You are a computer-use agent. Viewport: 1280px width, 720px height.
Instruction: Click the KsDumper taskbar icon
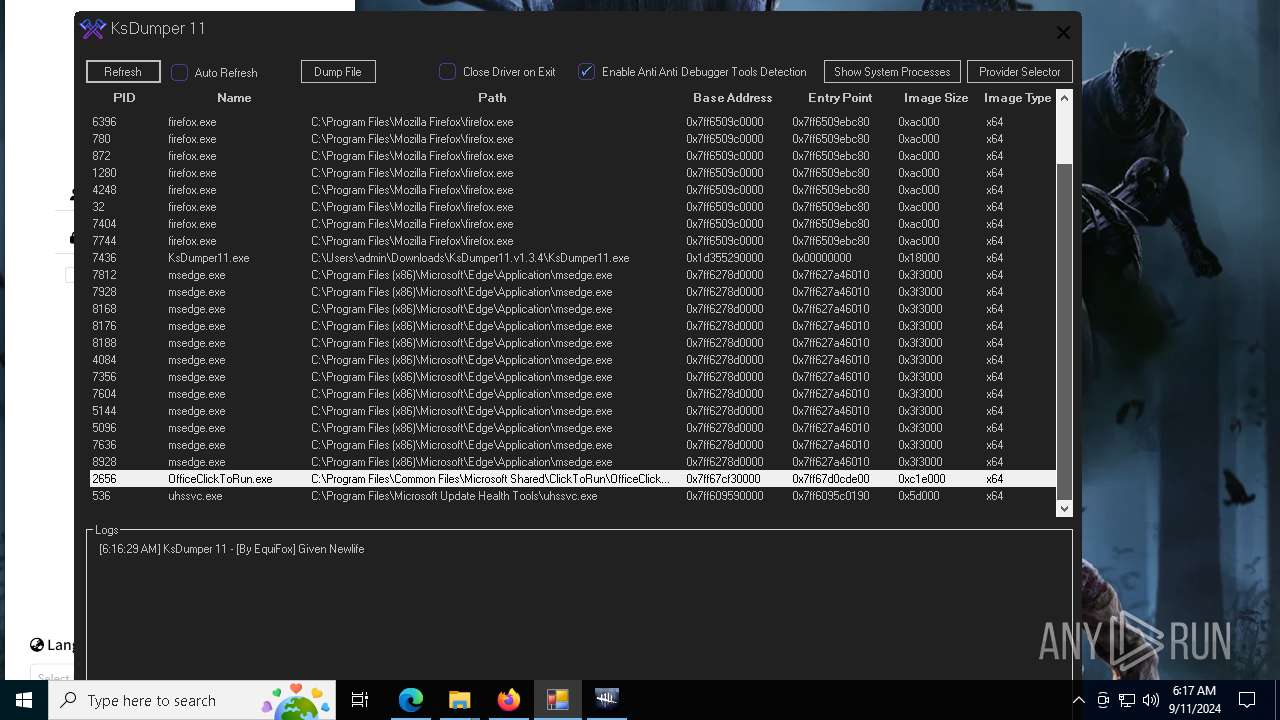click(606, 700)
